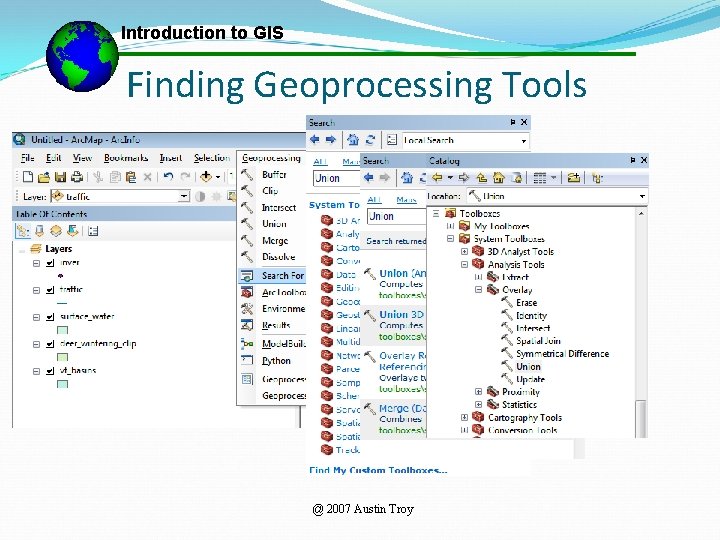Click the Delete X icon in toolbar
The width and height of the screenshot is (720, 540).
(x=147, y=177)
